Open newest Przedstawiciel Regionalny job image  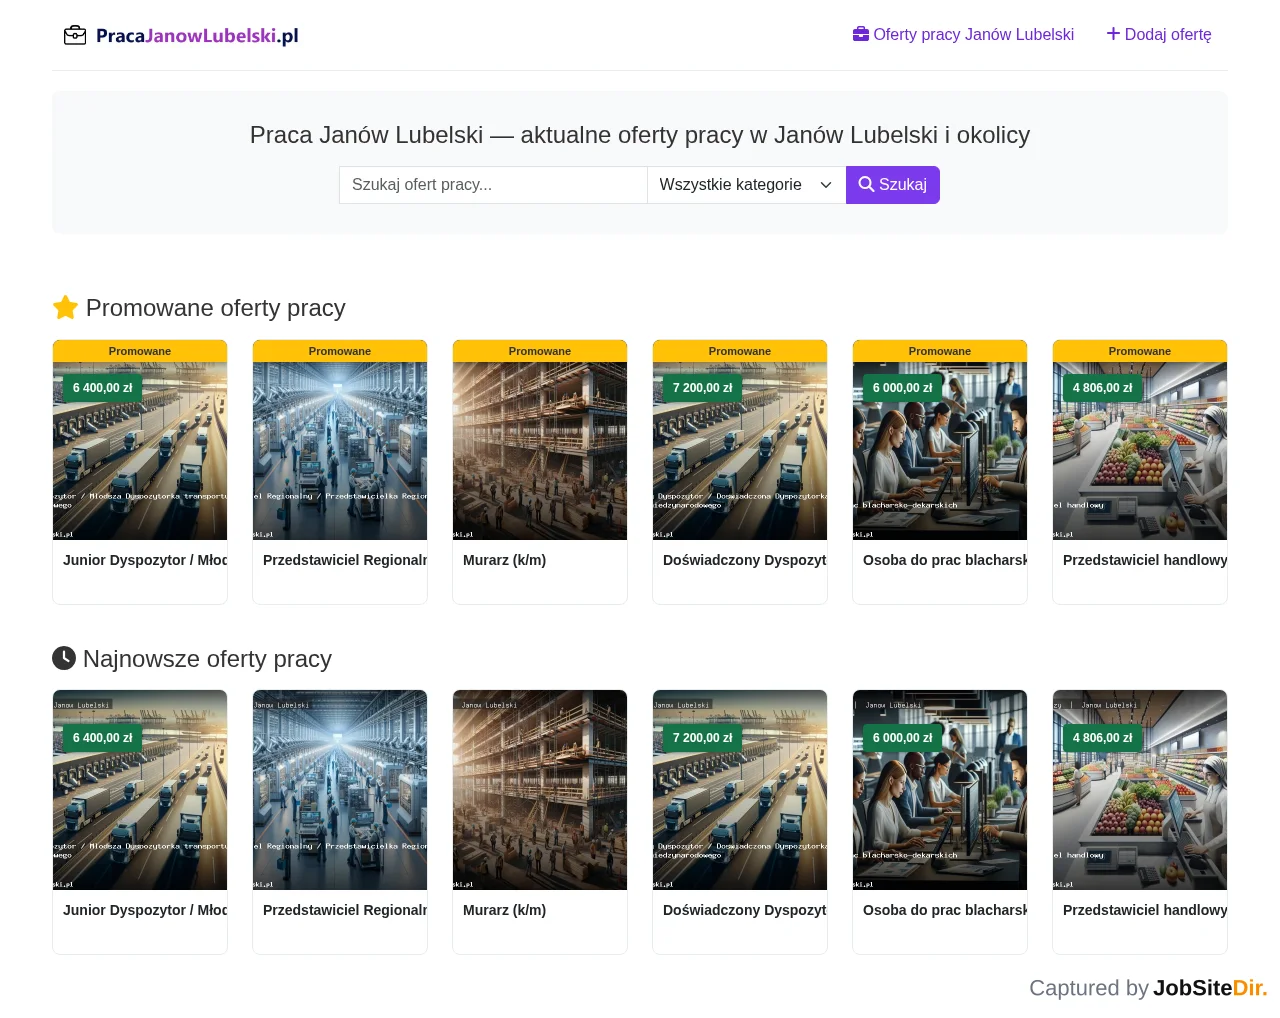tap(340, 790)
